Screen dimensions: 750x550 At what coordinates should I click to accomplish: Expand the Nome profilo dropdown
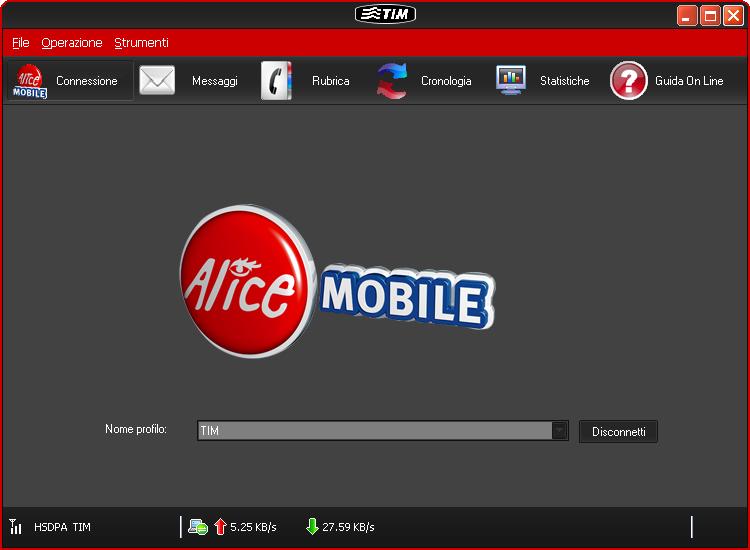(x=560, y=431)
